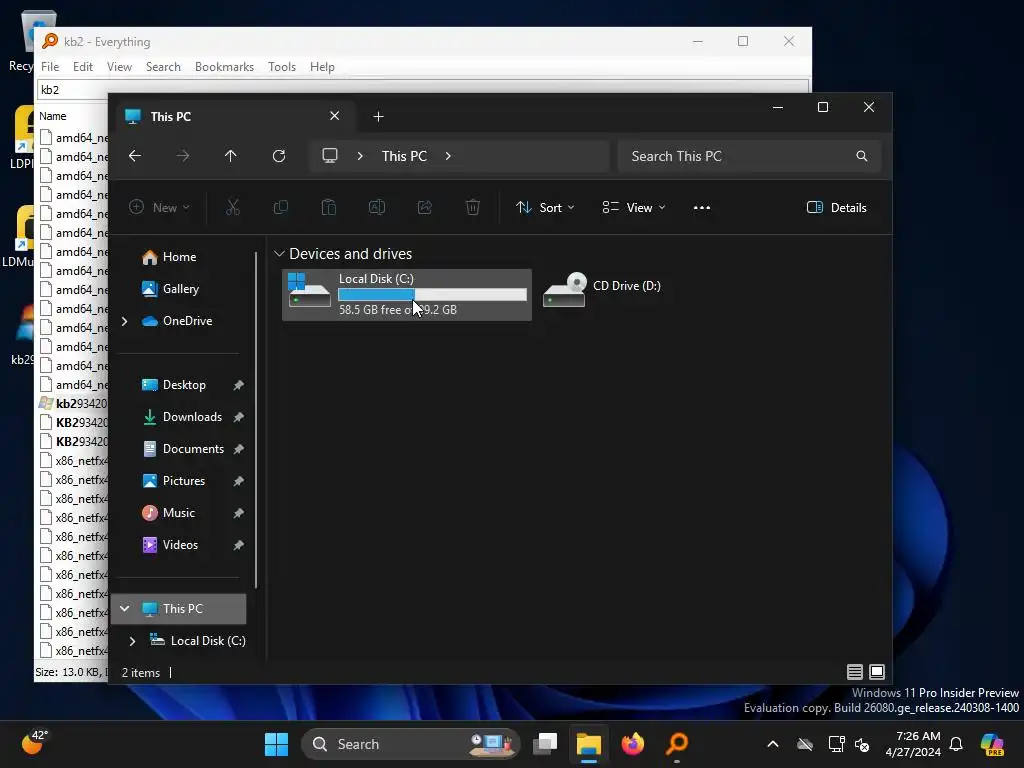Open Pictures quick access folder
Image resolution: width=1024 pixels, height=768 pixels.
pyautogui.click(x=184, y=481)
